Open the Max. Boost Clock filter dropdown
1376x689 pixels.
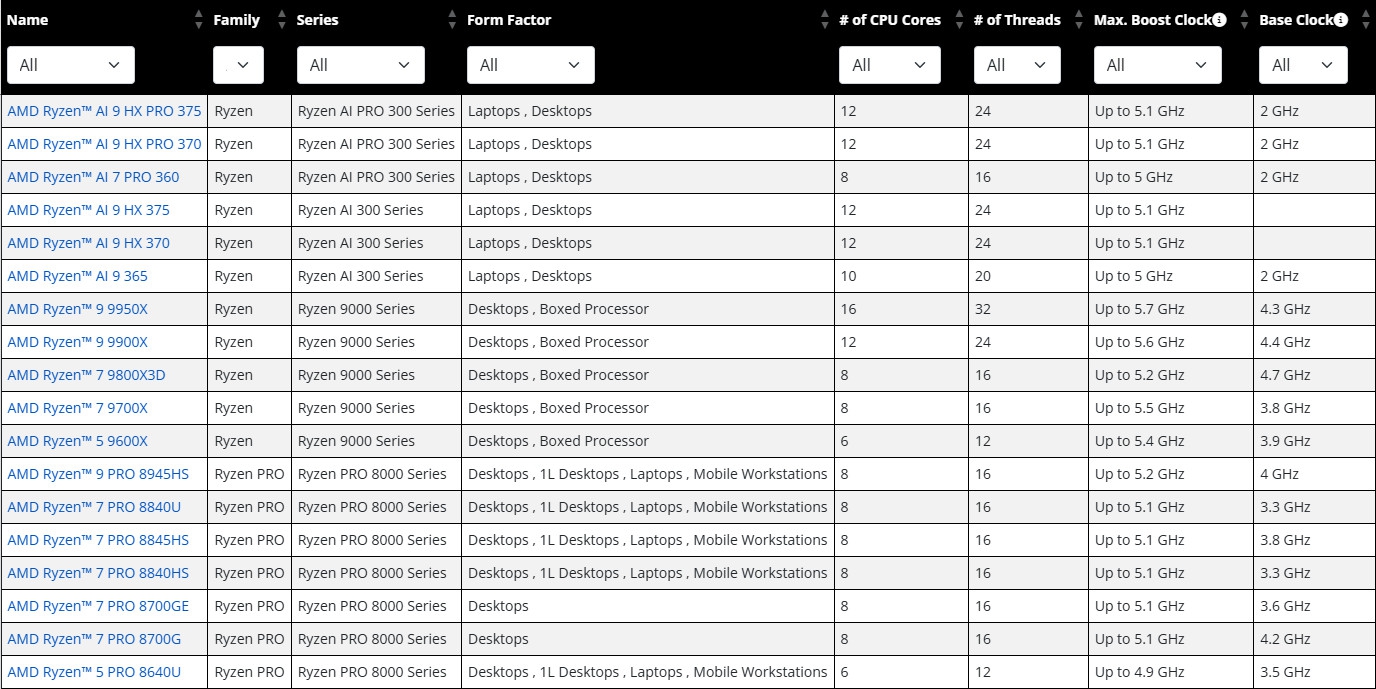pyautogui.click(x=1158, y=65)
